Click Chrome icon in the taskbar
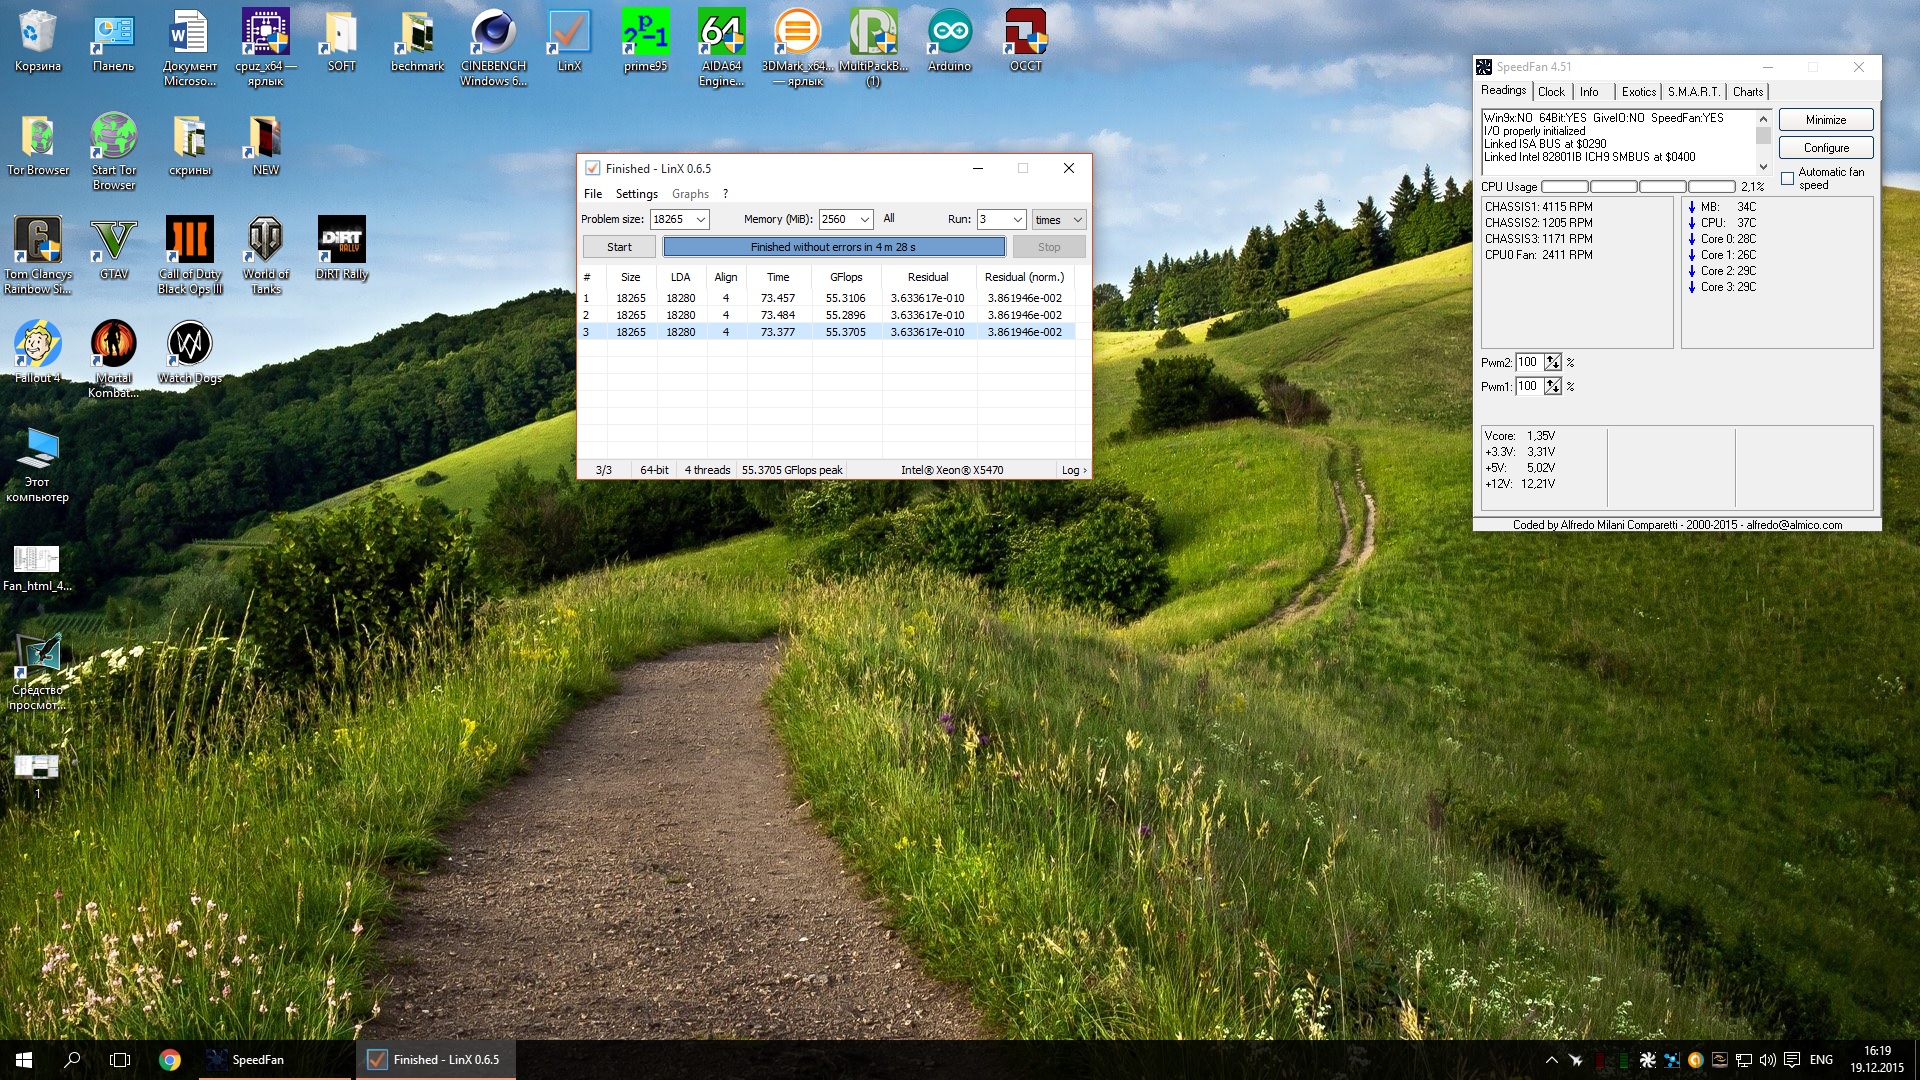This screenshot has width=1920, height=1080. pyautogui.click(x=170, y=1060)
